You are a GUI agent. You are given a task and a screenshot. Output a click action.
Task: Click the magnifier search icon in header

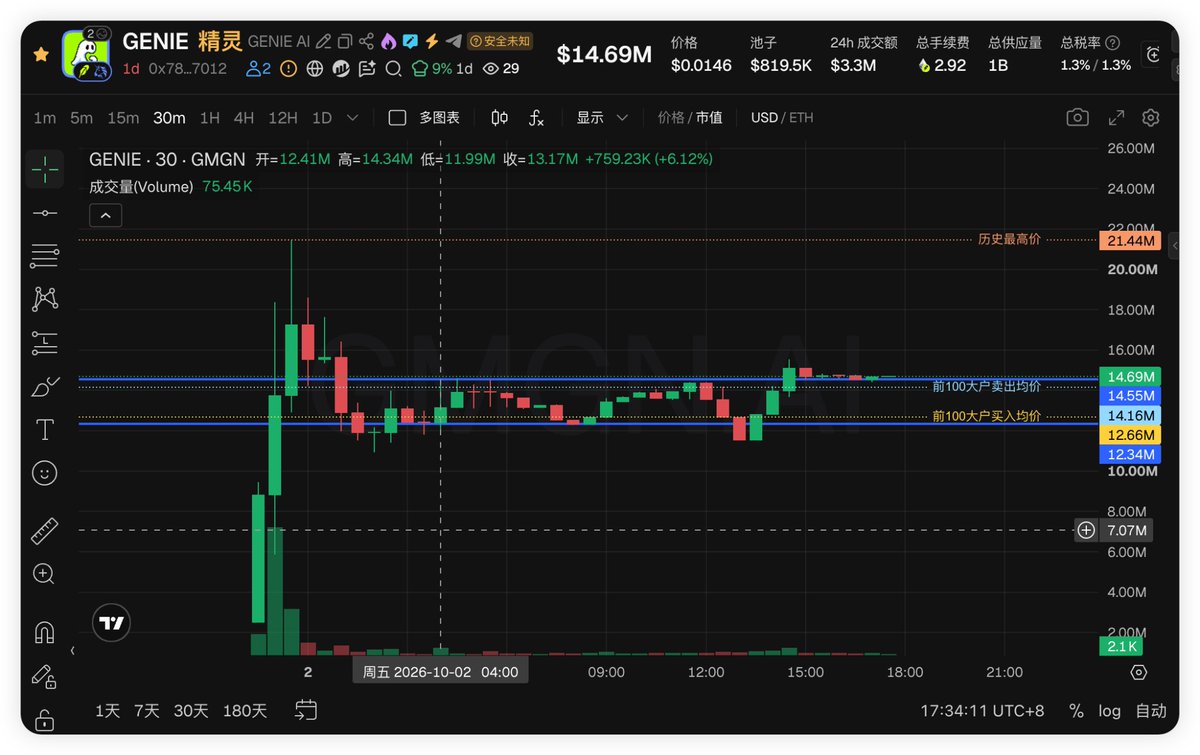coord(394,69)
